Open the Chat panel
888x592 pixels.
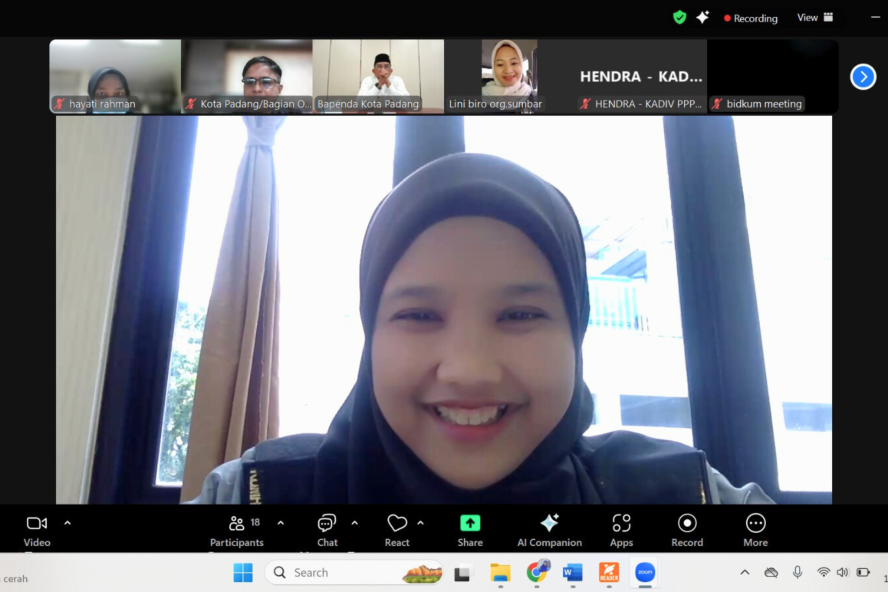click(x=327, y=529)
